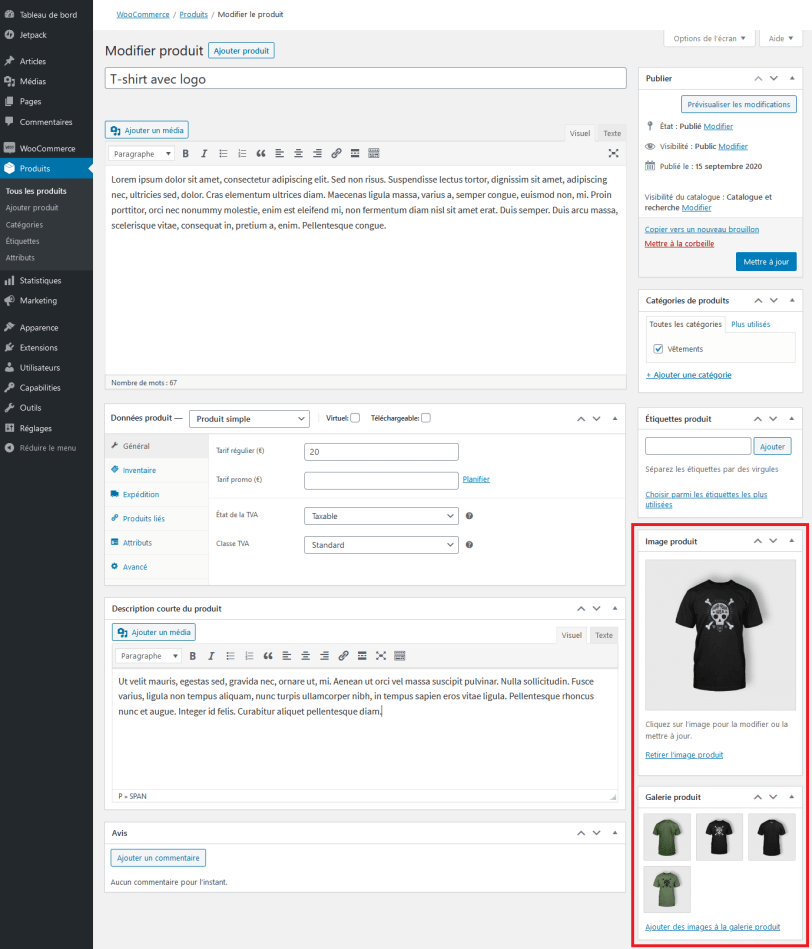Click insert link icon in main editor
The width and height of the screenshot is (812, 949).
click(336, 153)
